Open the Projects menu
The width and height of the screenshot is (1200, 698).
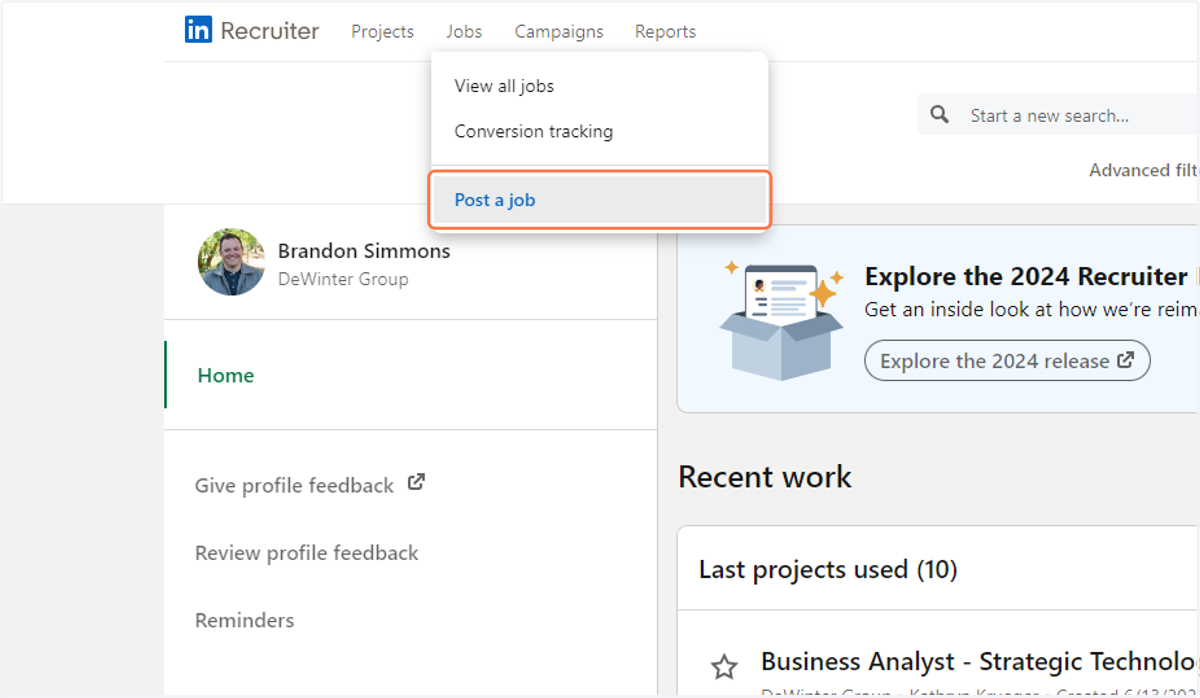(x=382, y=32)
